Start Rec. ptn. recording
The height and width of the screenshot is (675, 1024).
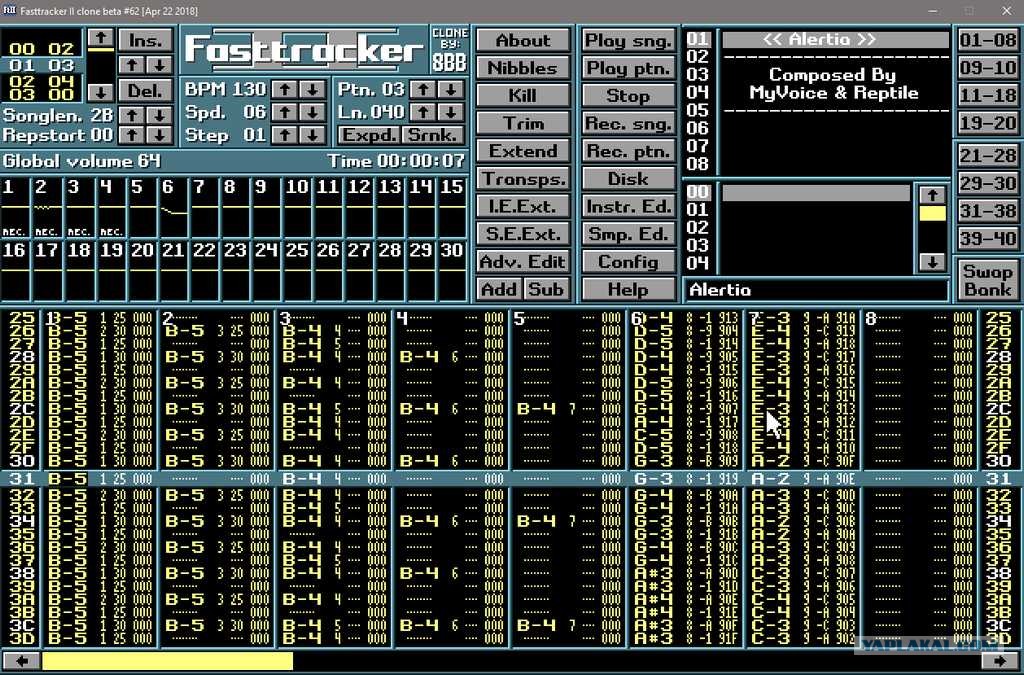point(628,151)
